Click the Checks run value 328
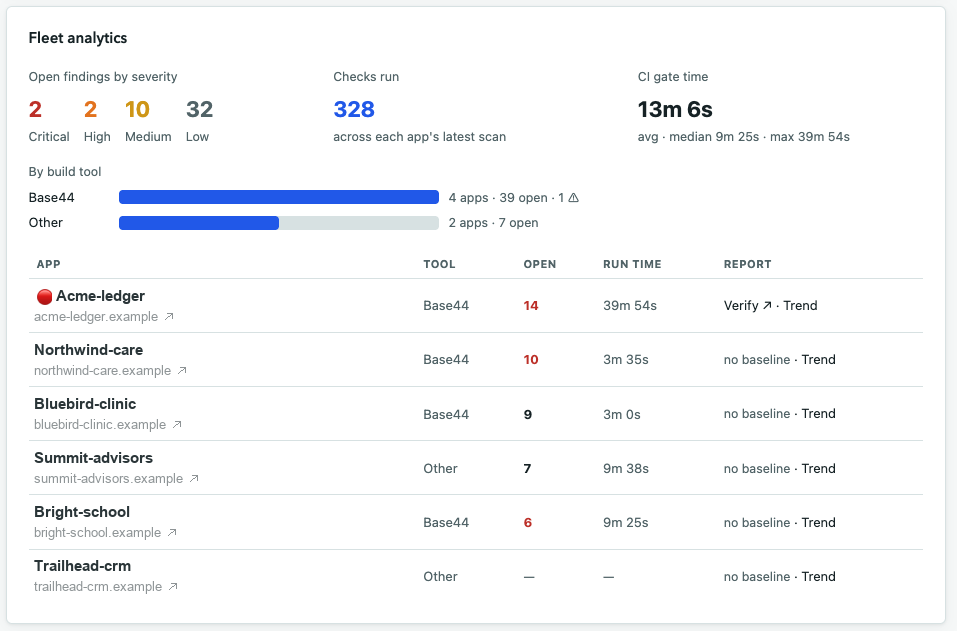Screen dimensions: 957x631 (354, 109)
